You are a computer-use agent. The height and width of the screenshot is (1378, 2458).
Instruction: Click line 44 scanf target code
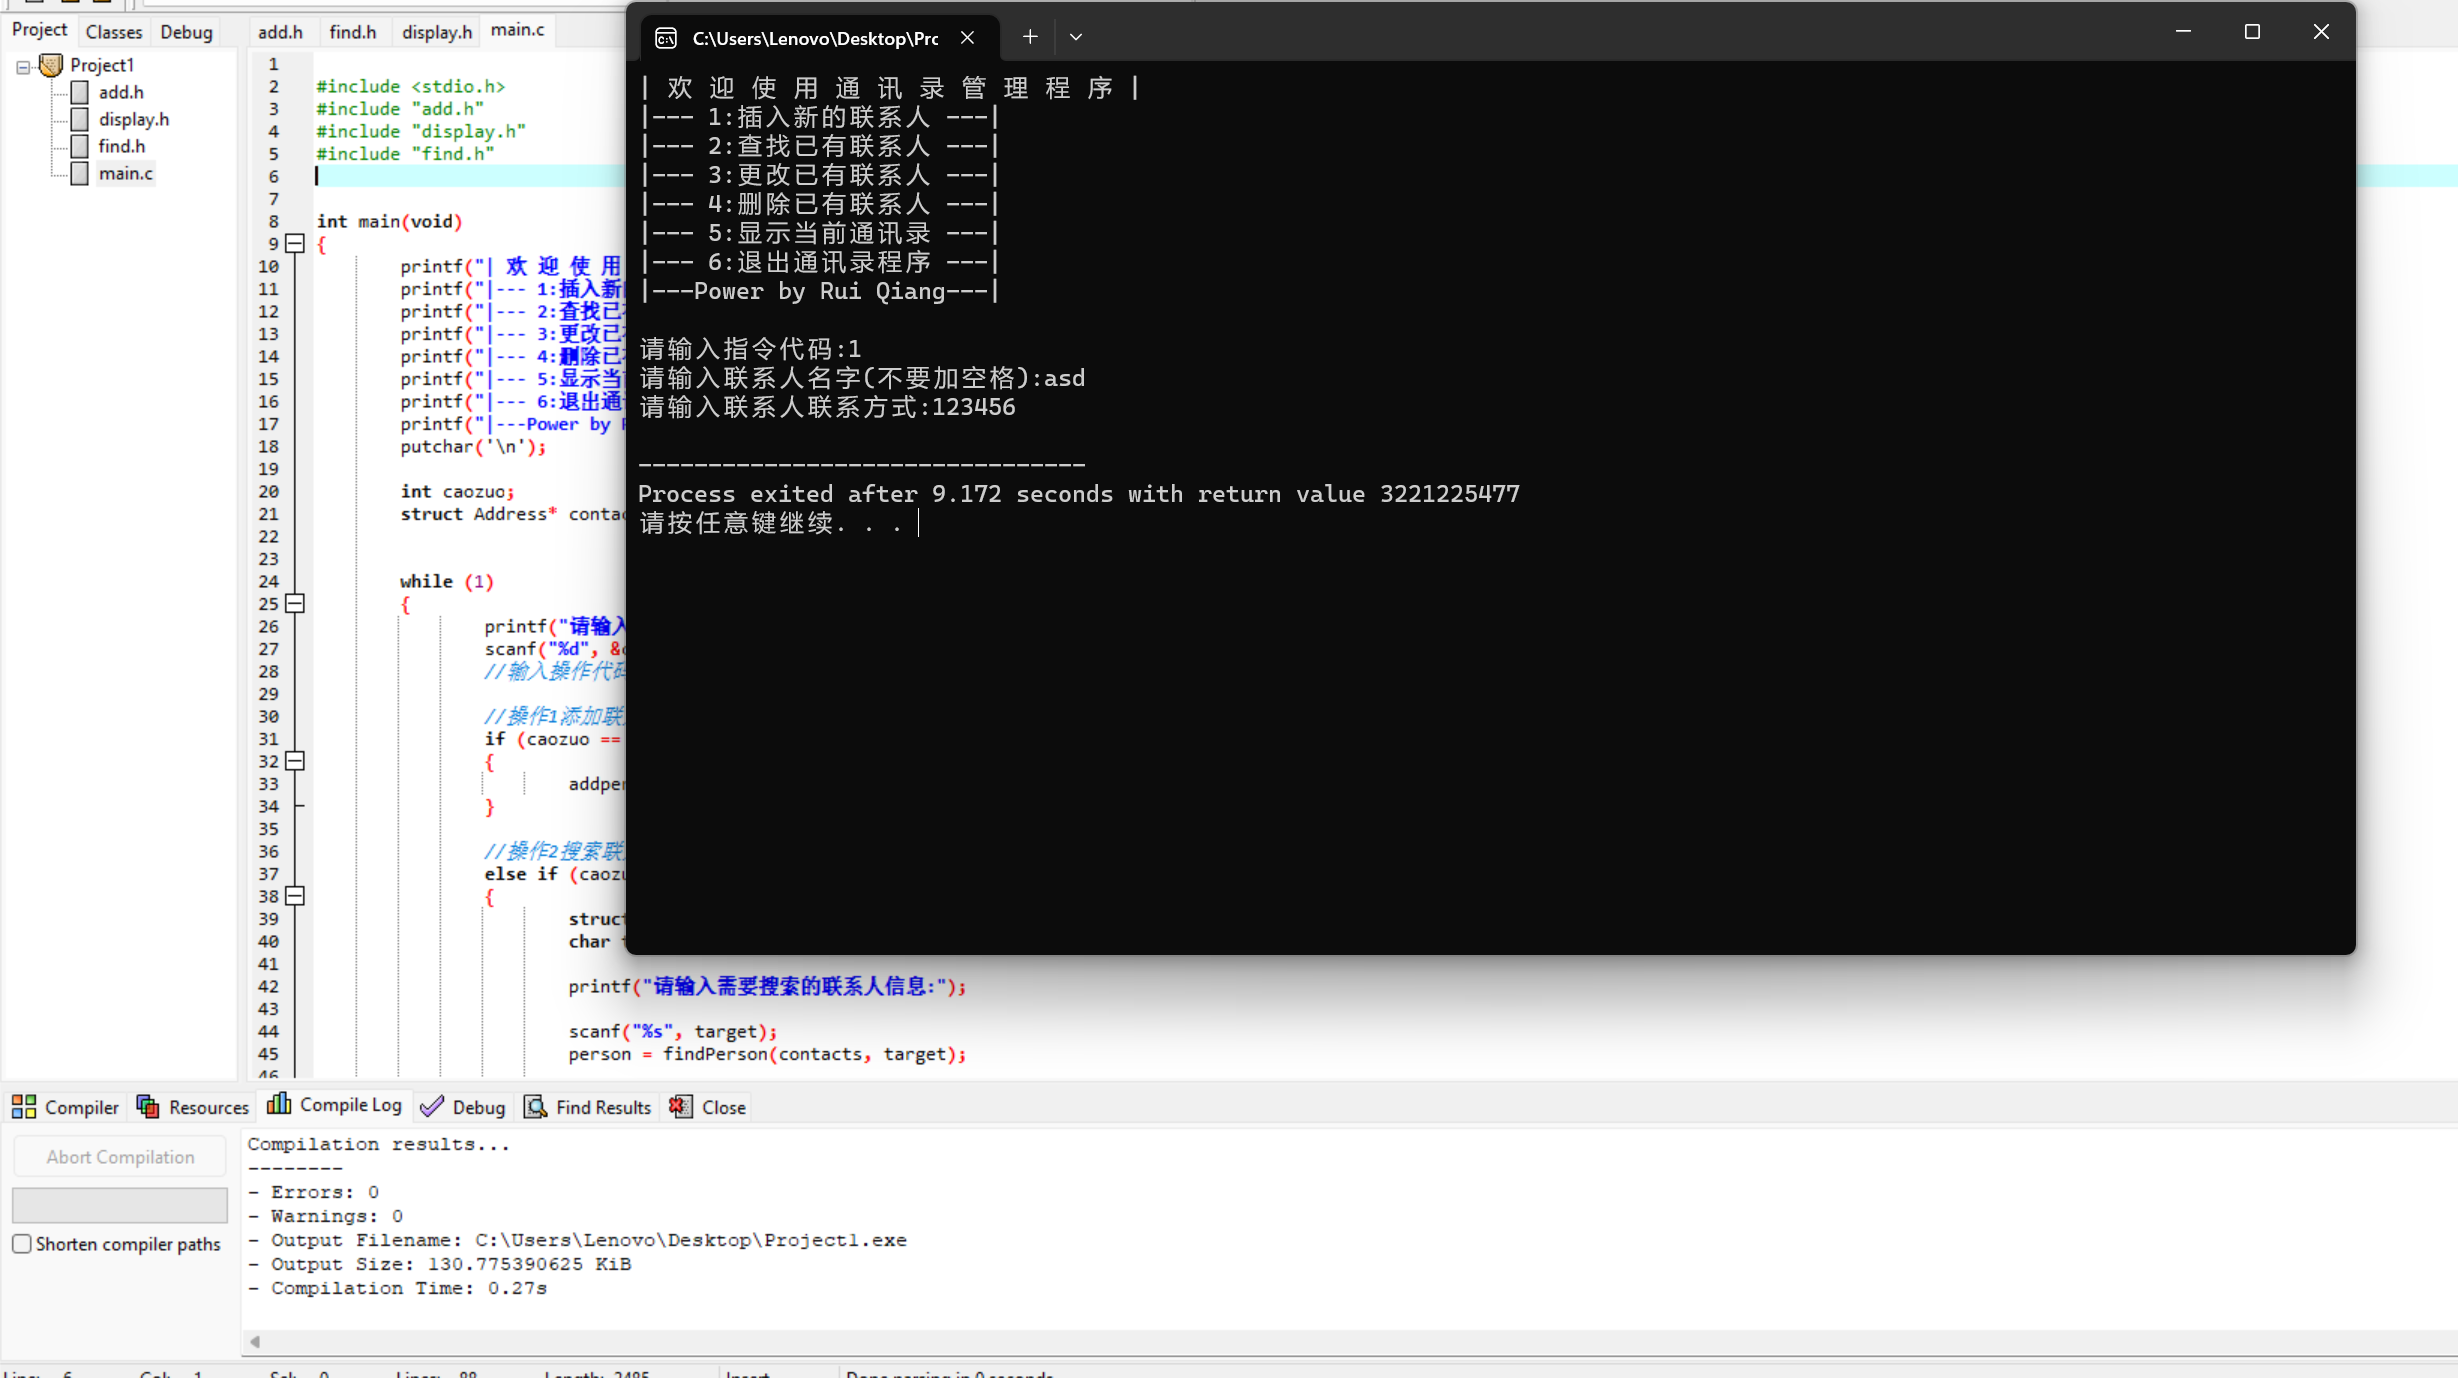673,1031
